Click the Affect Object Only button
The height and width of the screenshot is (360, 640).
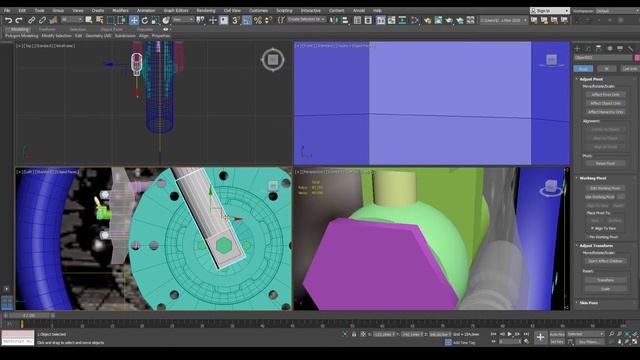pos(605,103)
